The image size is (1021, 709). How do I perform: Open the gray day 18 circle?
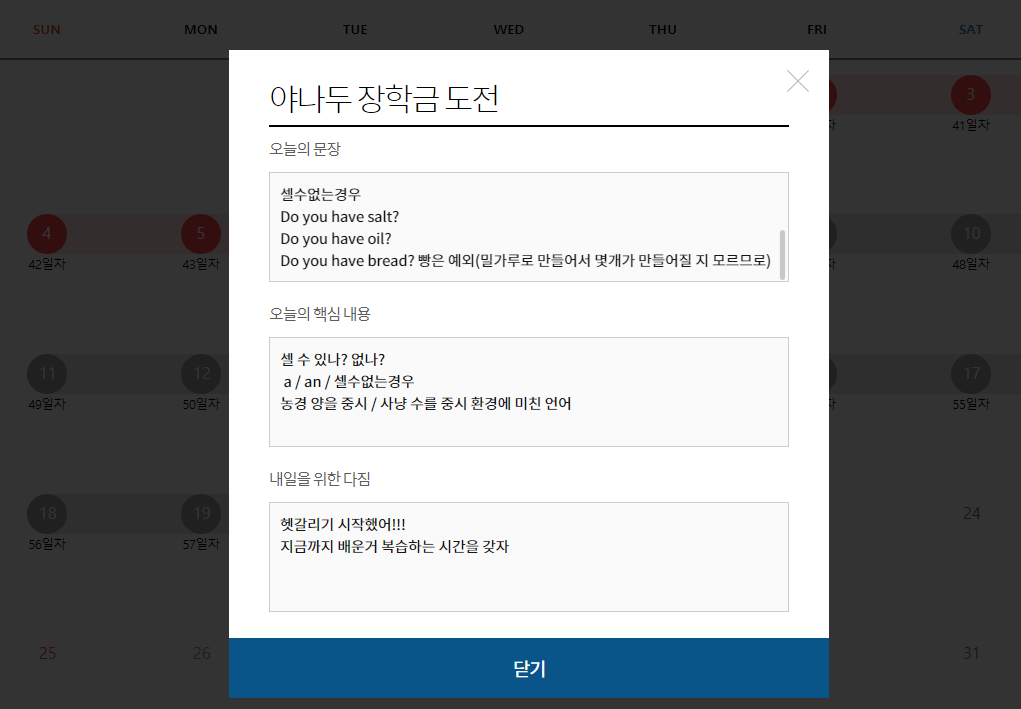click(x=47, y=514)
